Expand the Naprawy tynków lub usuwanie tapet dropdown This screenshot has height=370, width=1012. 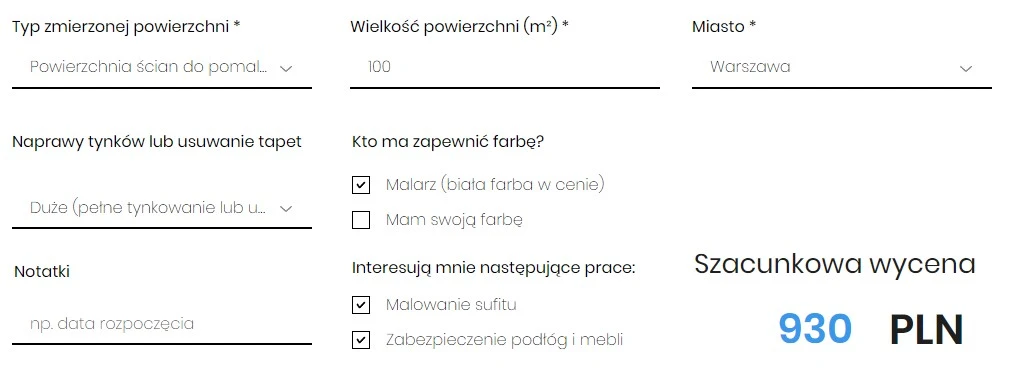click(161, 208)
